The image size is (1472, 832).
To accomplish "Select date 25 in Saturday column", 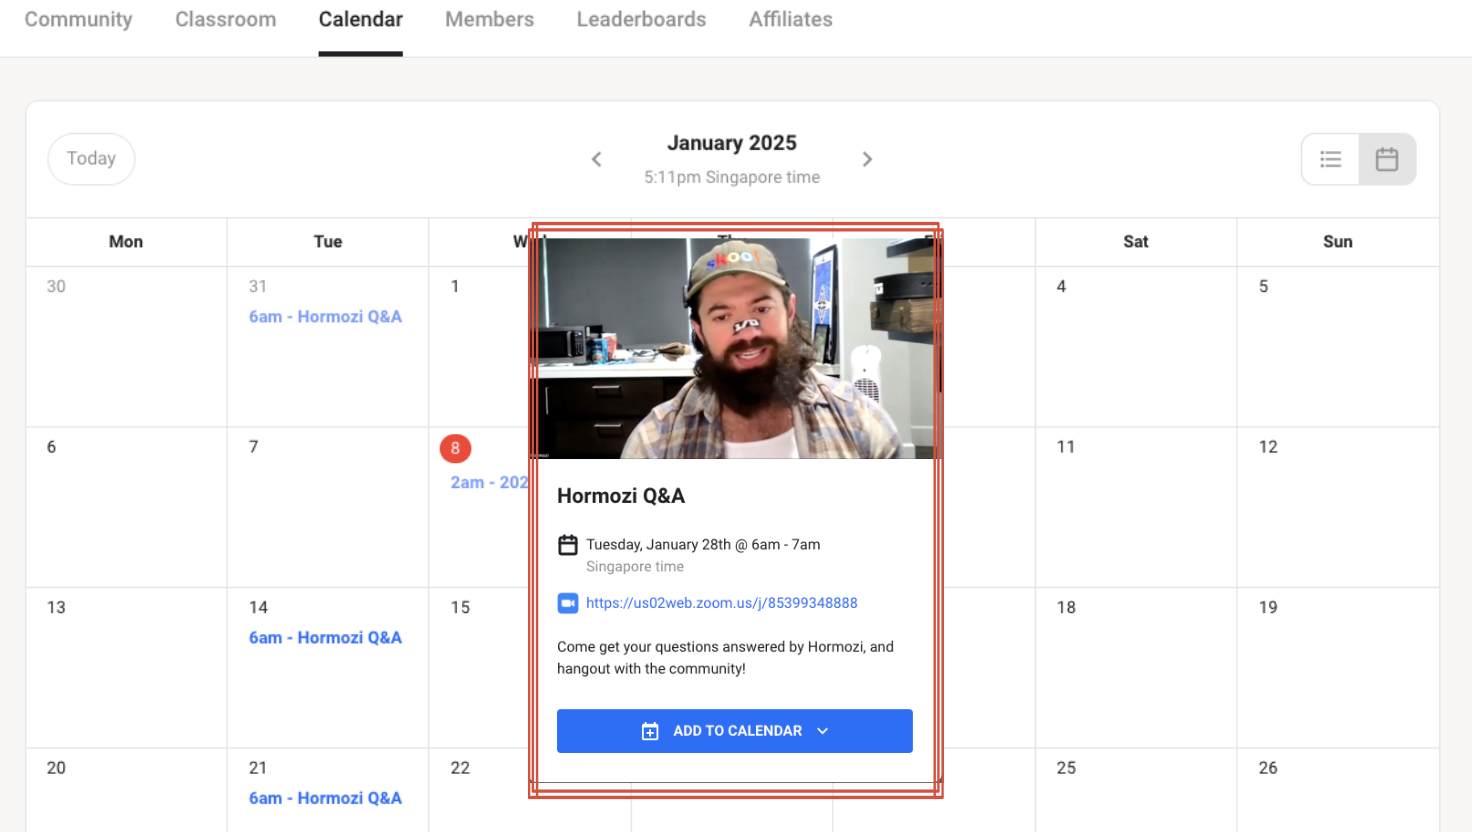I will [x=1066, y=768].
